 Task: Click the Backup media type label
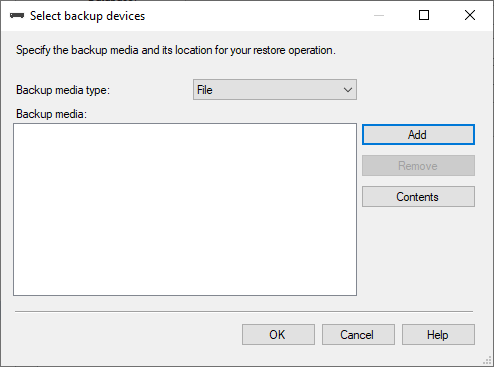(x=63, y=90)
